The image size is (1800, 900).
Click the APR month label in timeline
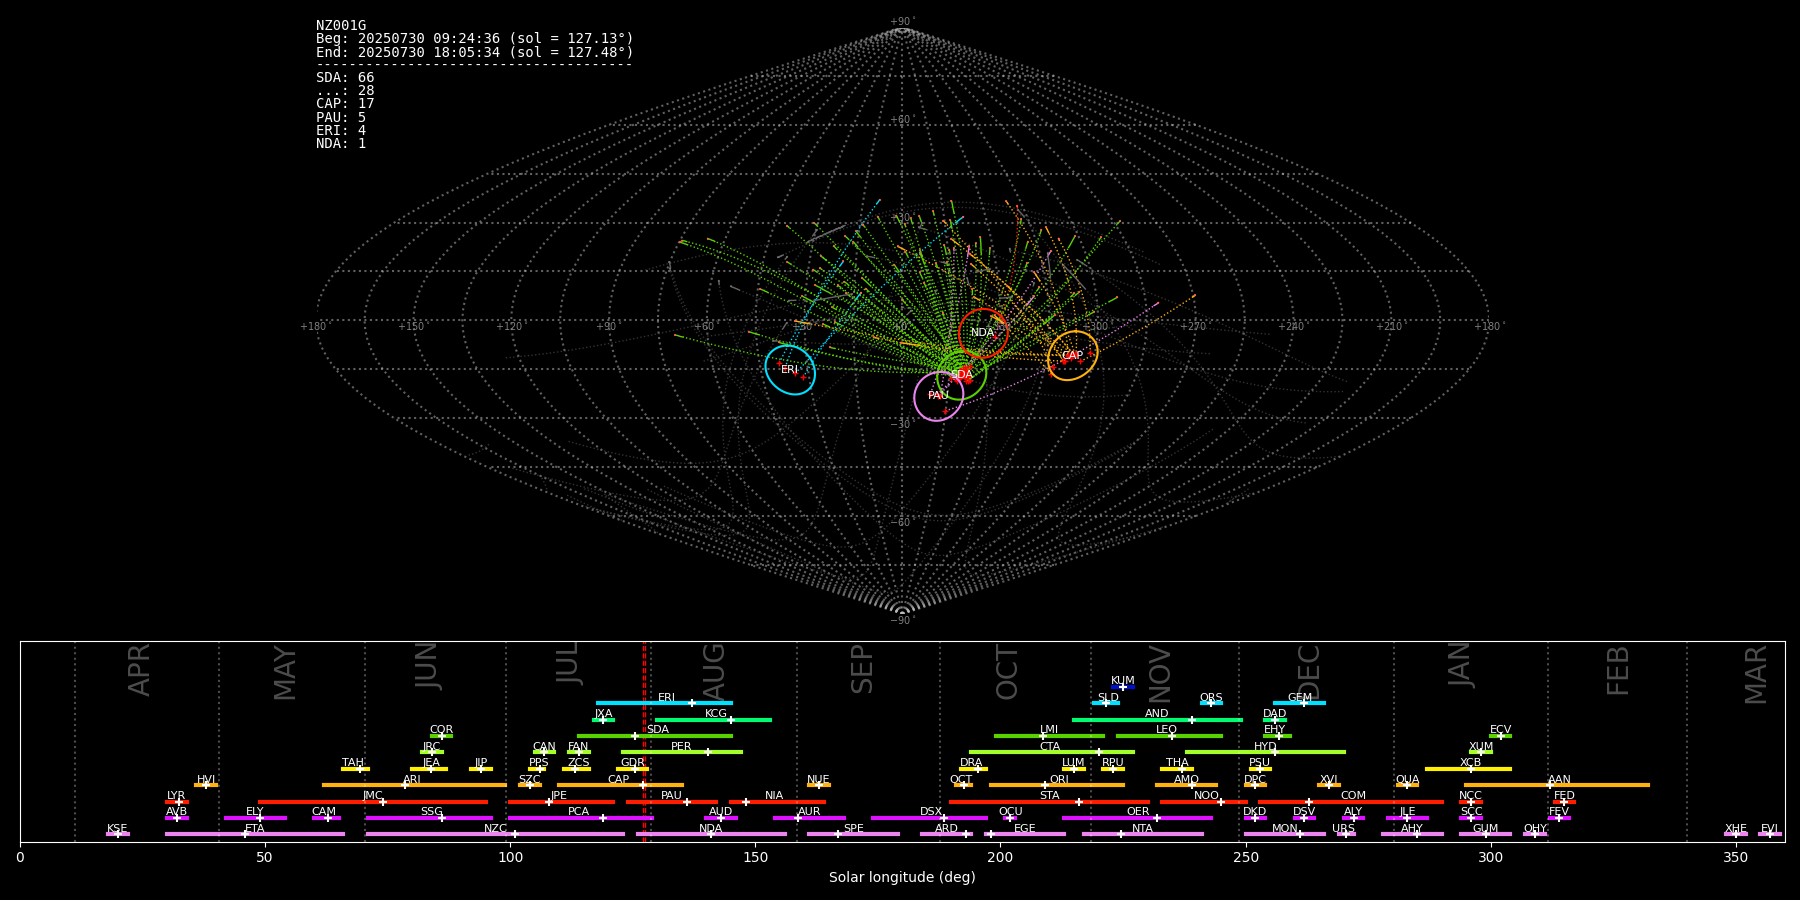pos(139,670)
